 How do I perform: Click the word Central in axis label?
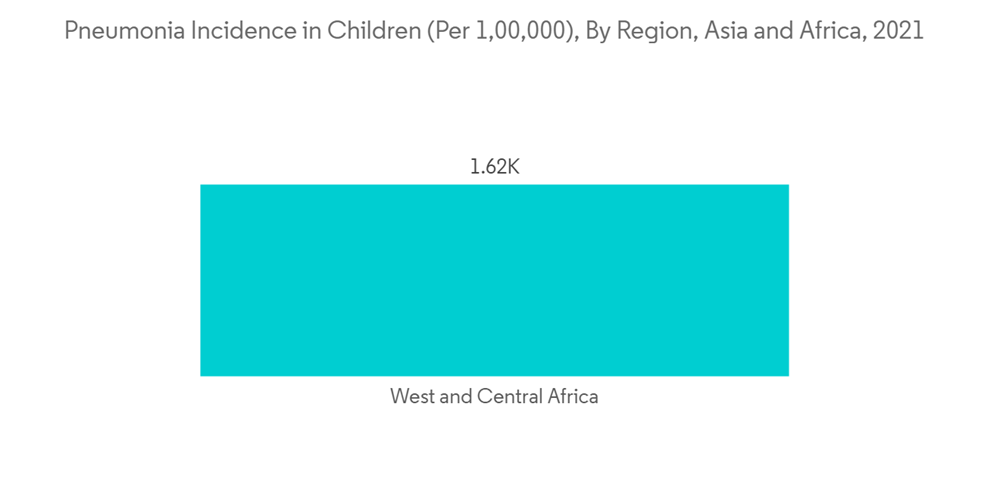pos(510,397)
